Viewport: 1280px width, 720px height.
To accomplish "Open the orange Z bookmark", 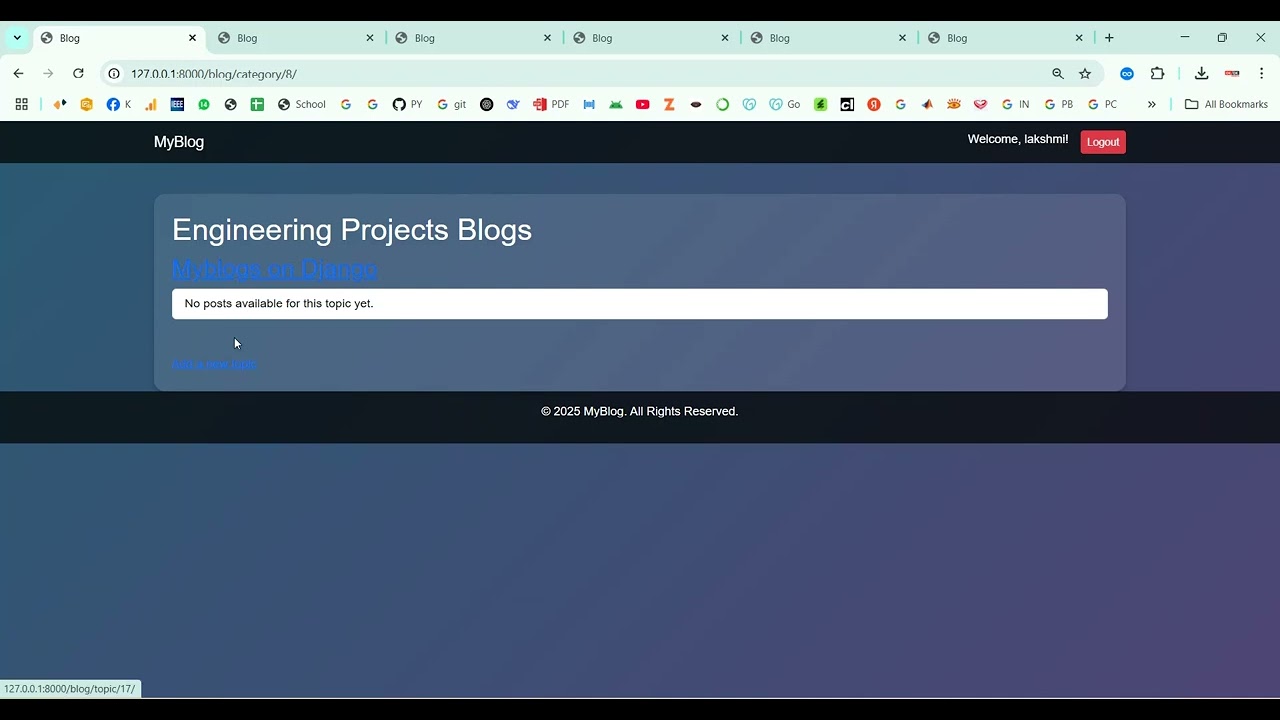I will coord(669,104).
